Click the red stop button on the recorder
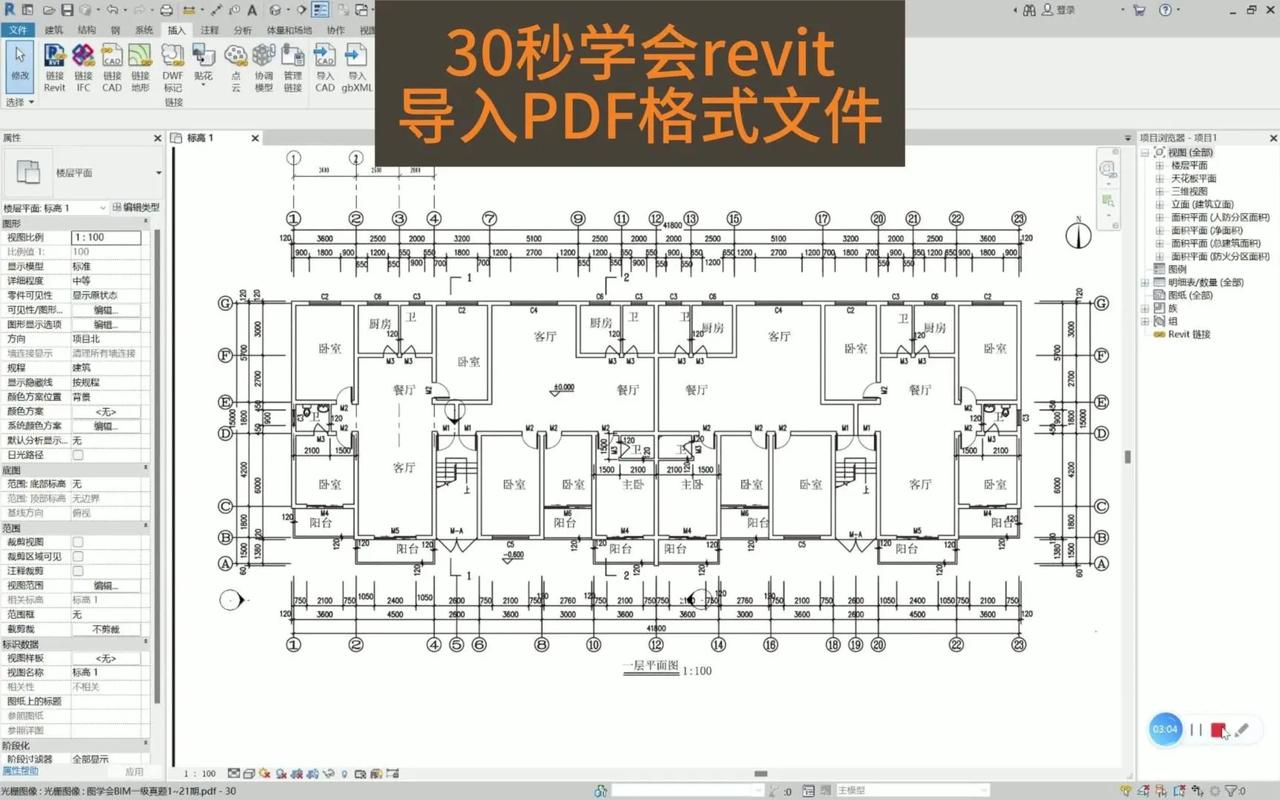 1218,730
